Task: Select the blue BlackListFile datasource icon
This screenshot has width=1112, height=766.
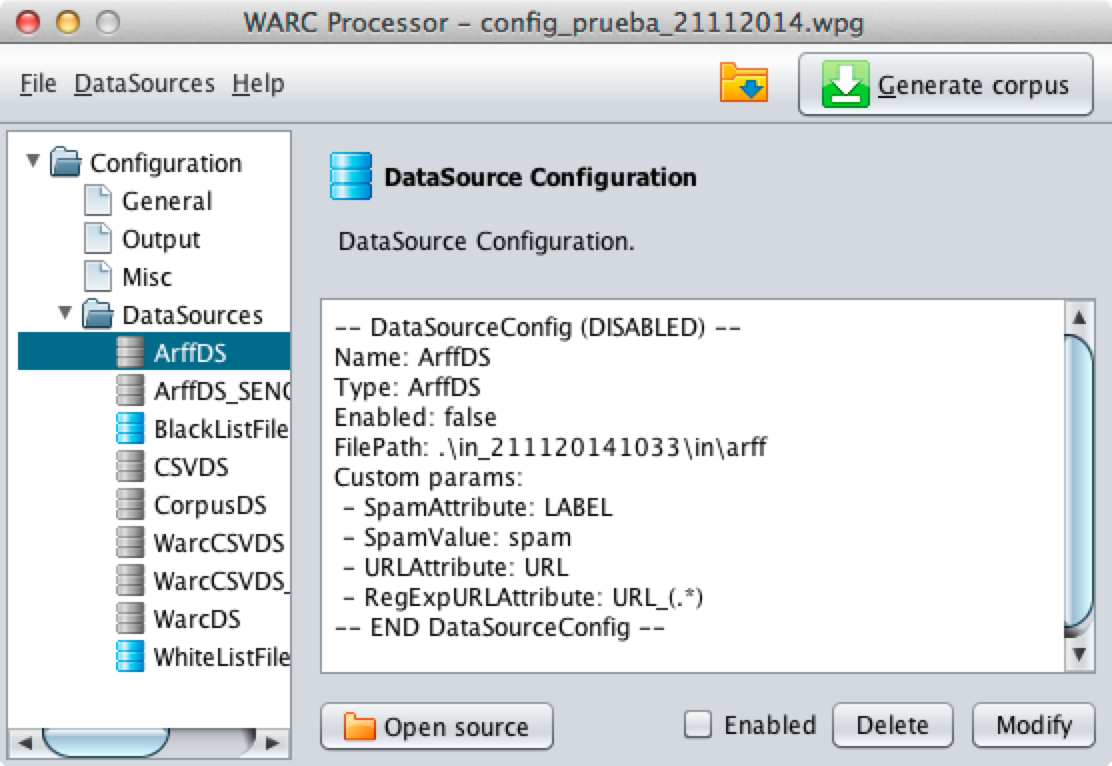Action: (130, 429)
